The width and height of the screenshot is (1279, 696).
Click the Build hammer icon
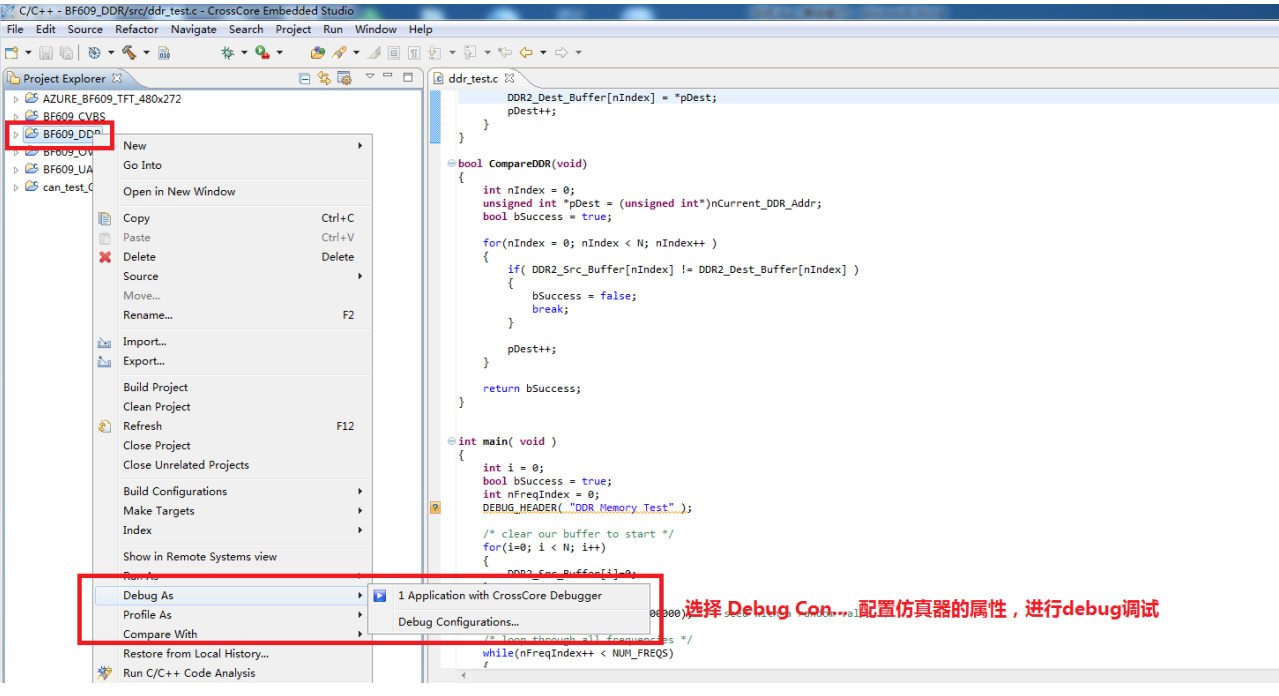tap(129, 52)
